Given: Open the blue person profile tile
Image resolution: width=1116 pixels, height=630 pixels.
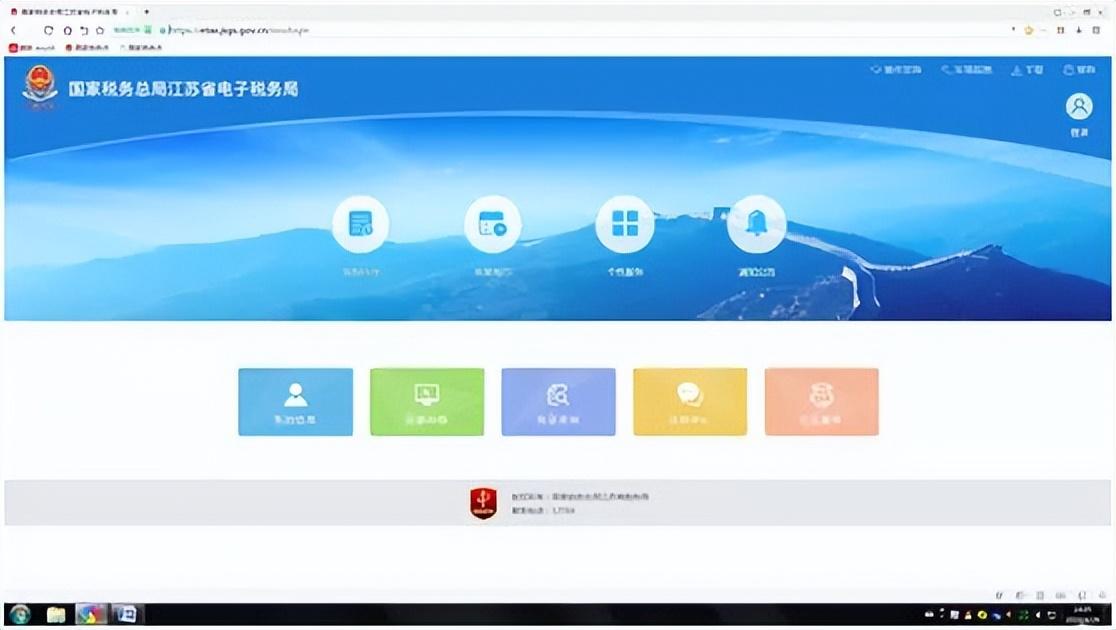Looking at the screenshot, I should tap(295, 401).
